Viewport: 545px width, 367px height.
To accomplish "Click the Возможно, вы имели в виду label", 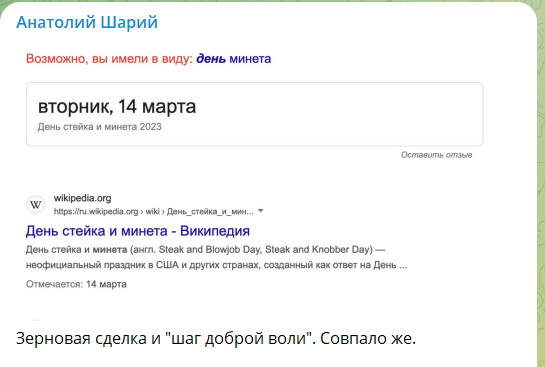I will coord(109,59).
